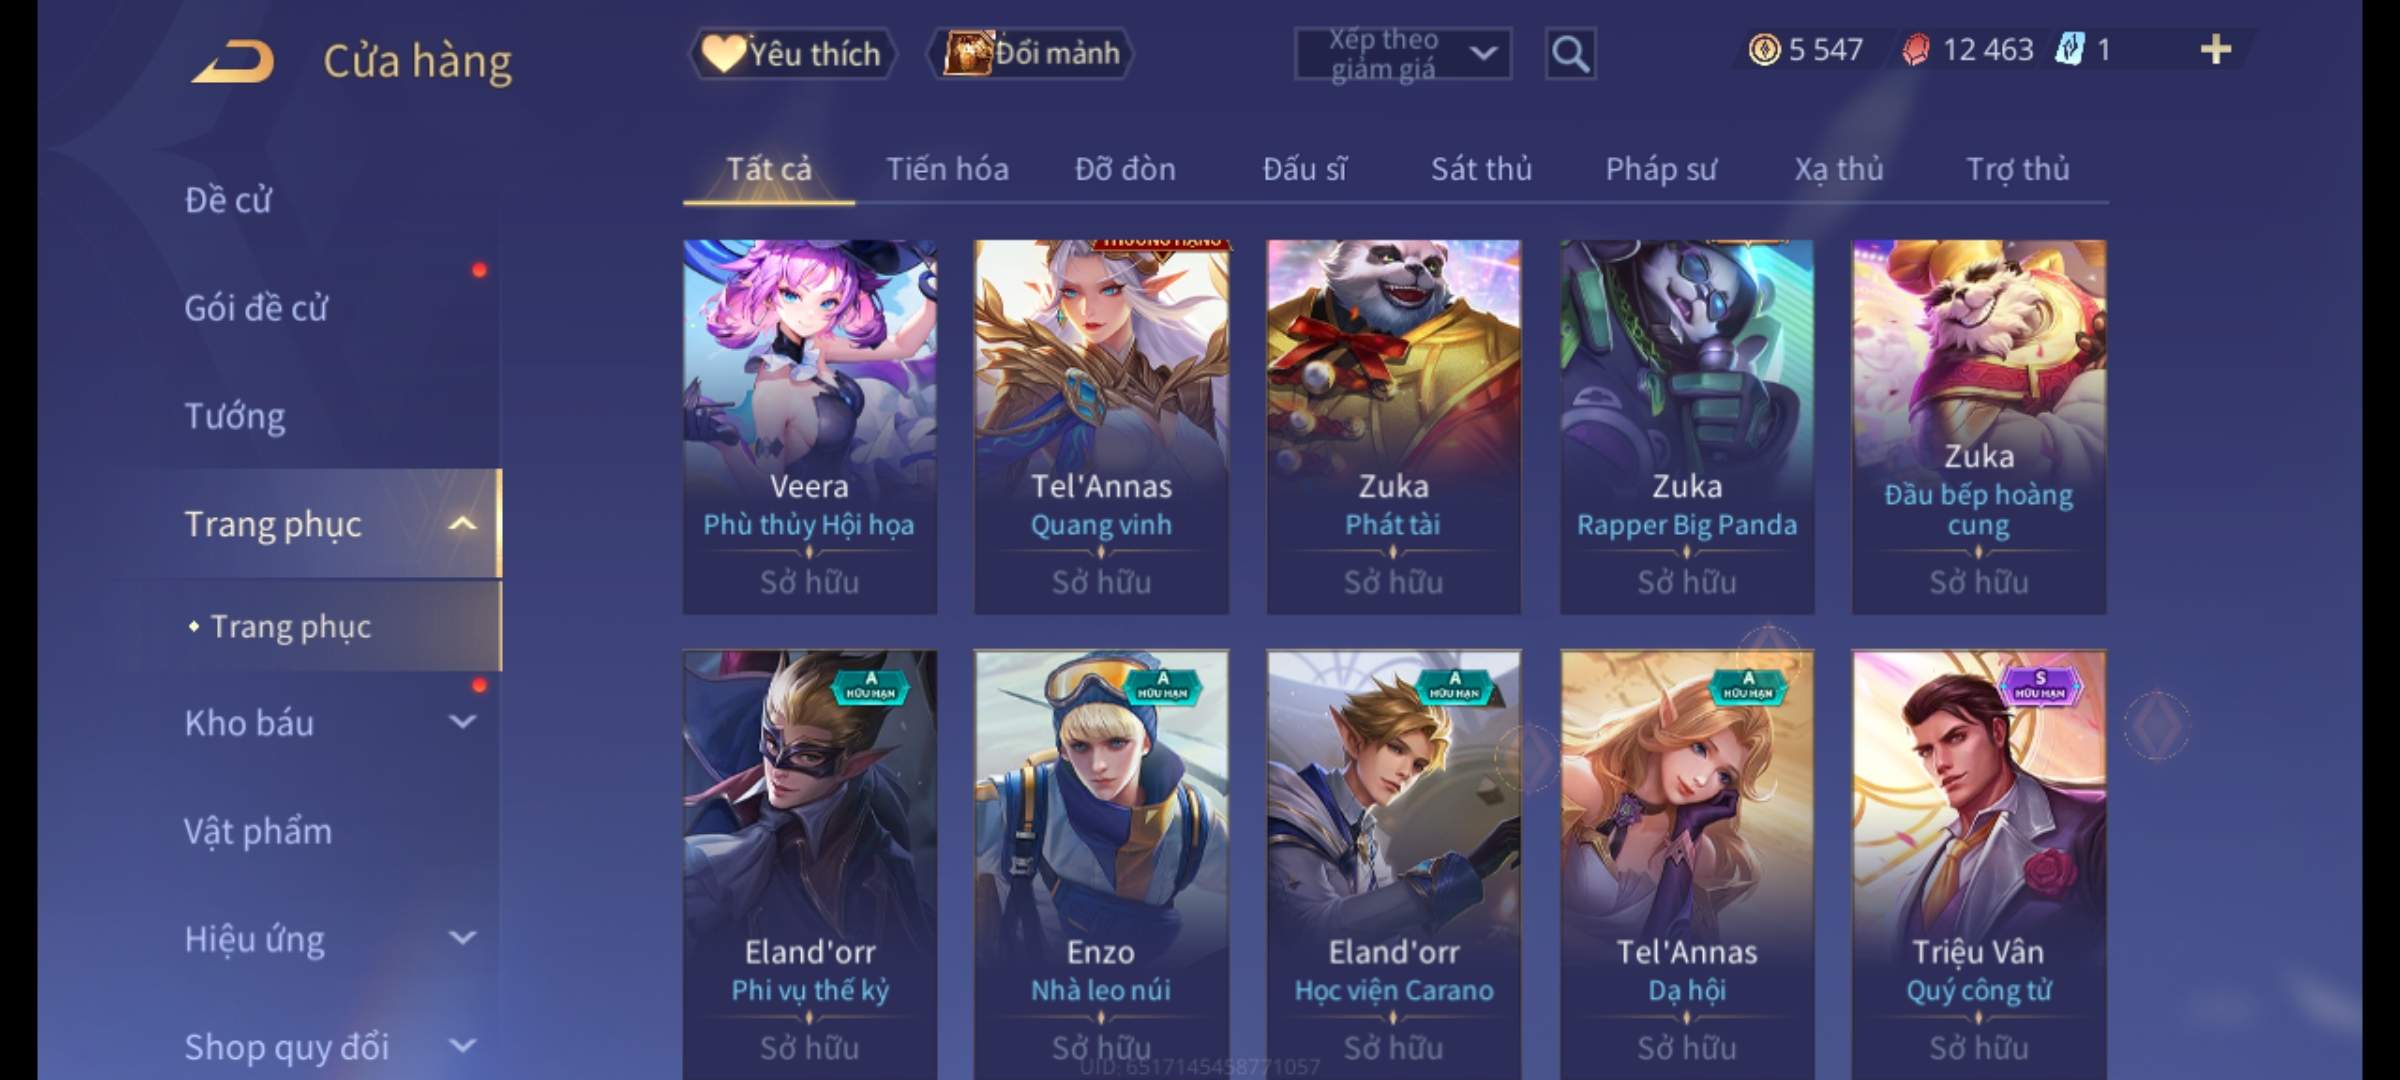
Task: Collapse the Trang phục sidebar section
Action: click(462, 523)
